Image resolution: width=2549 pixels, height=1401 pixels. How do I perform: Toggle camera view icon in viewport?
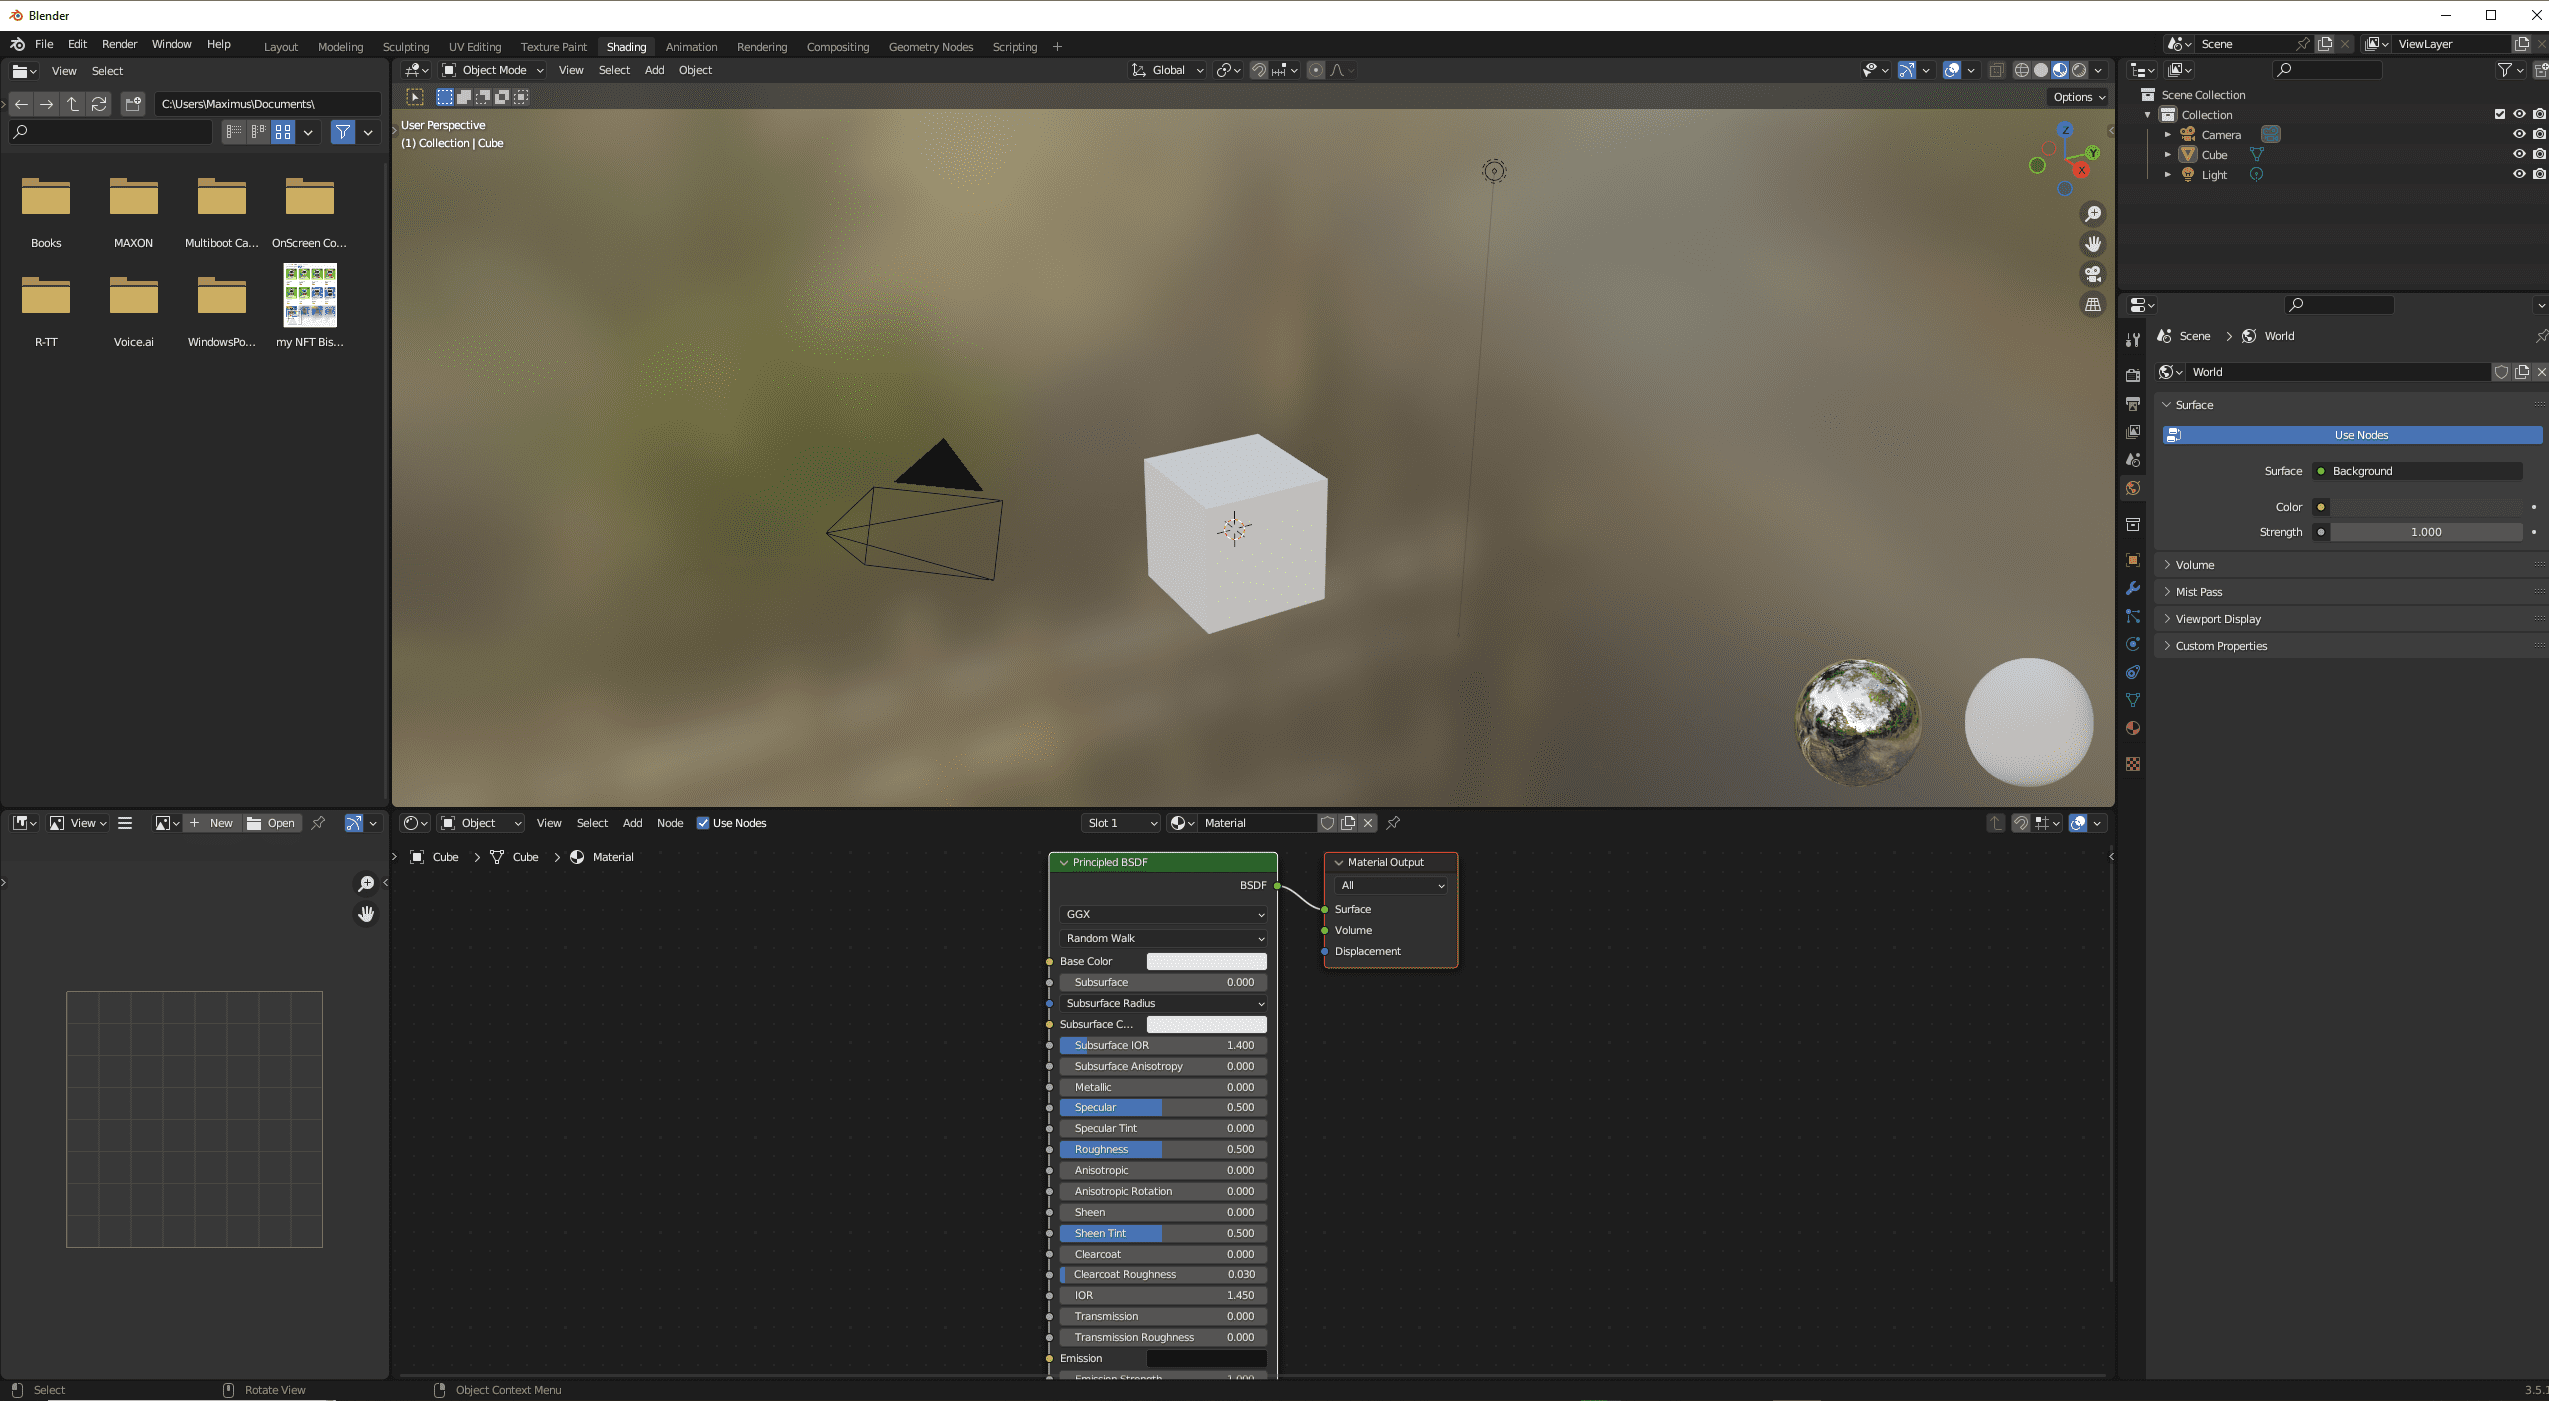[x=2092, y=274]
